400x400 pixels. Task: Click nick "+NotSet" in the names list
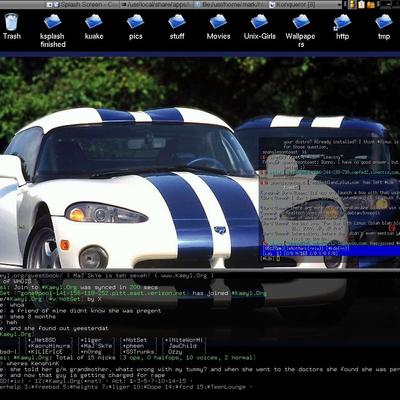135,340
